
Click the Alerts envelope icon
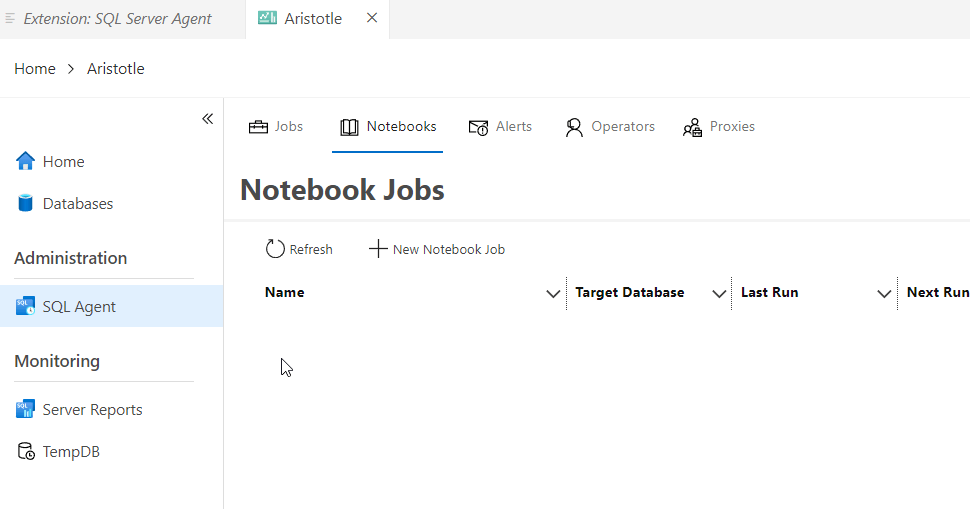point(478,127)
